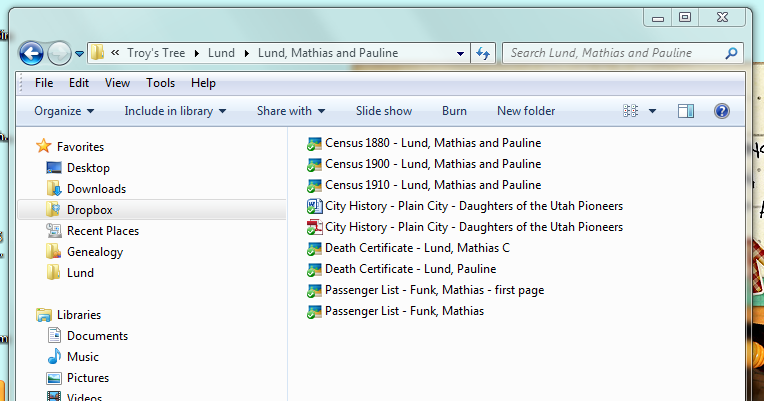764x401 pixels.
Task: Expand the Share with dropdown
Action: click(x=291, y=111)
